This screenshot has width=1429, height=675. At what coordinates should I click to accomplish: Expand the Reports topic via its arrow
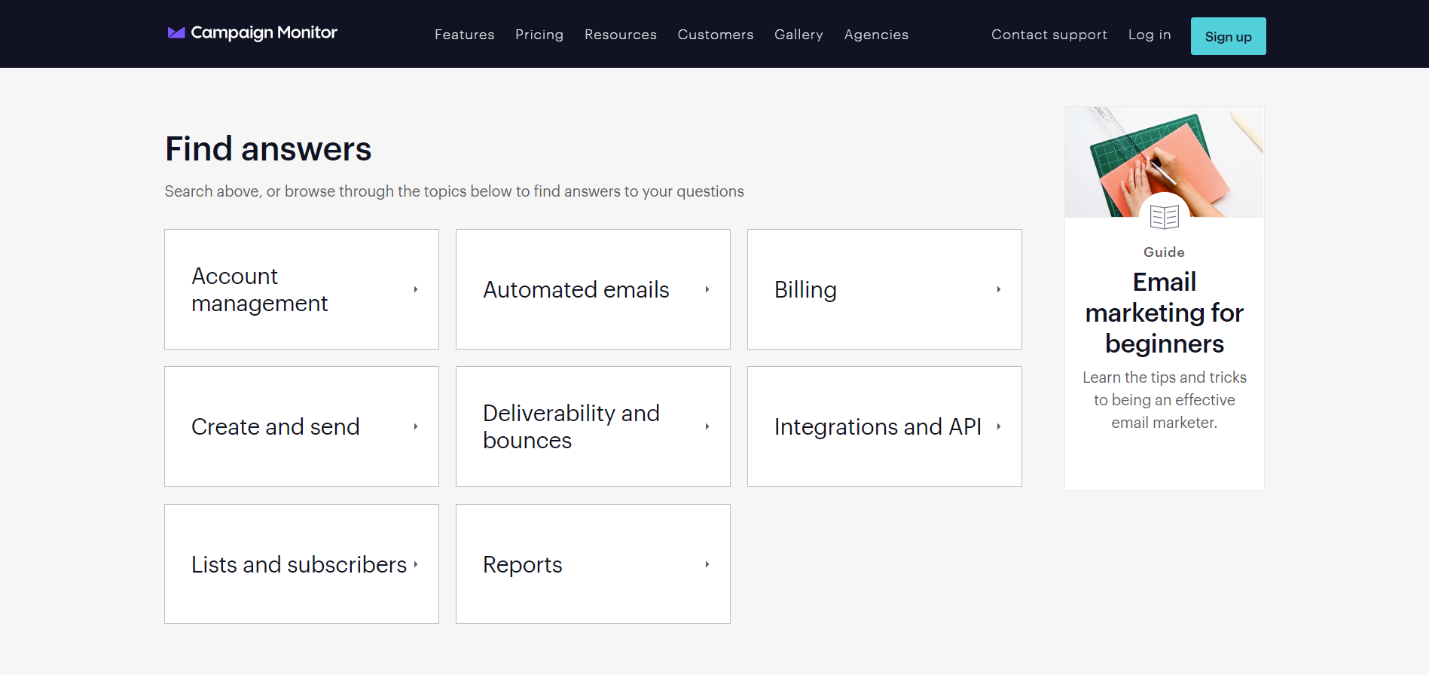click(707, 565)
